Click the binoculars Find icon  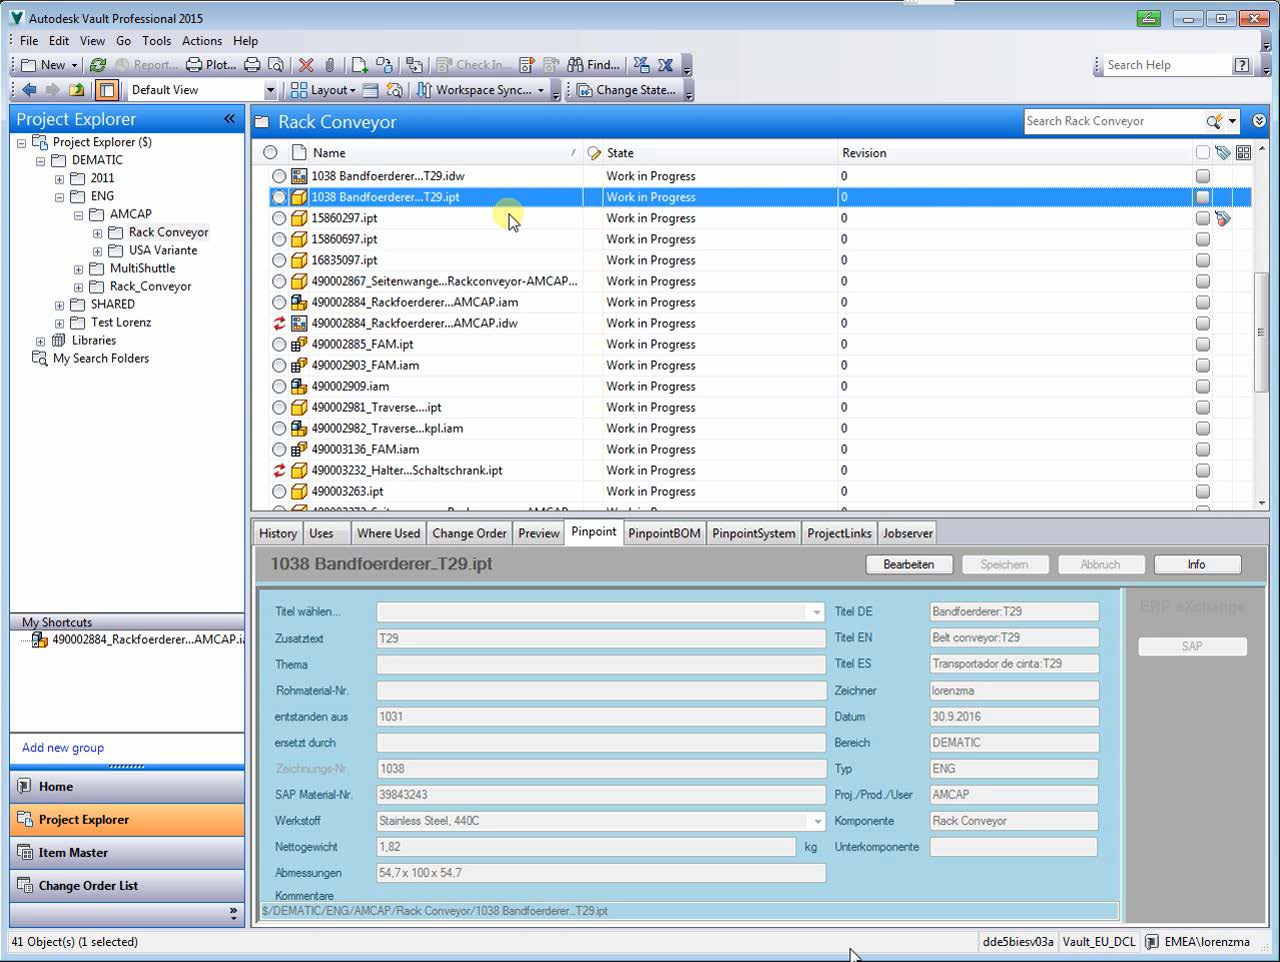575,65
